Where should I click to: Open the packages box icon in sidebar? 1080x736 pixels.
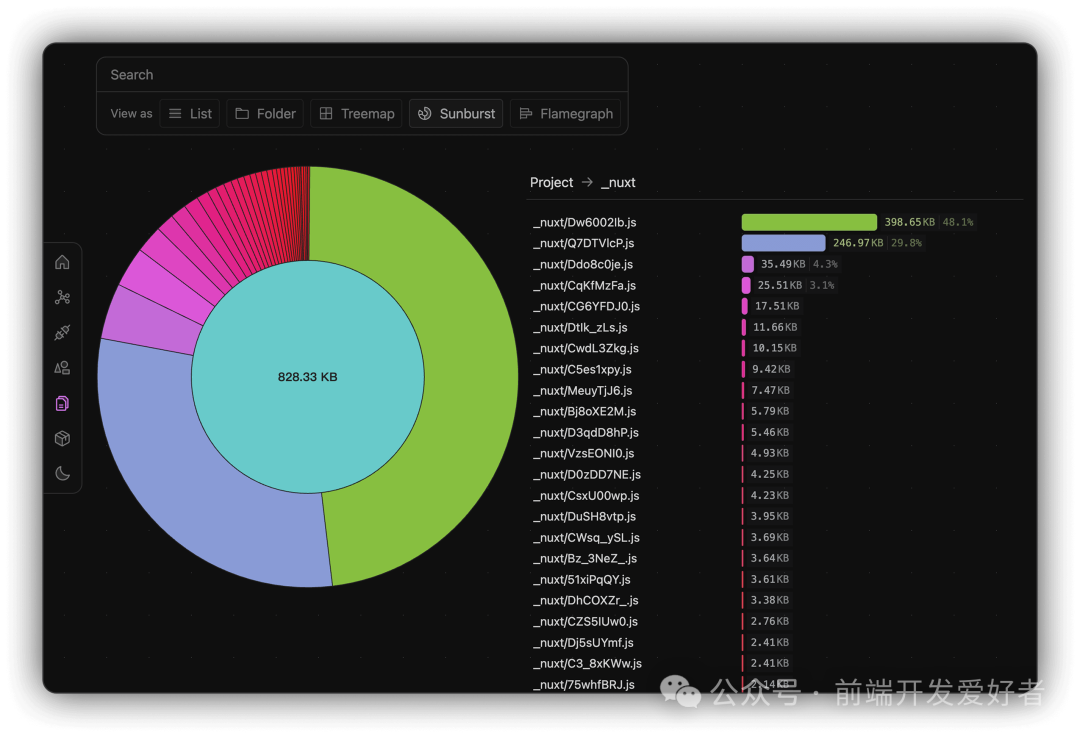pos(62,438)
